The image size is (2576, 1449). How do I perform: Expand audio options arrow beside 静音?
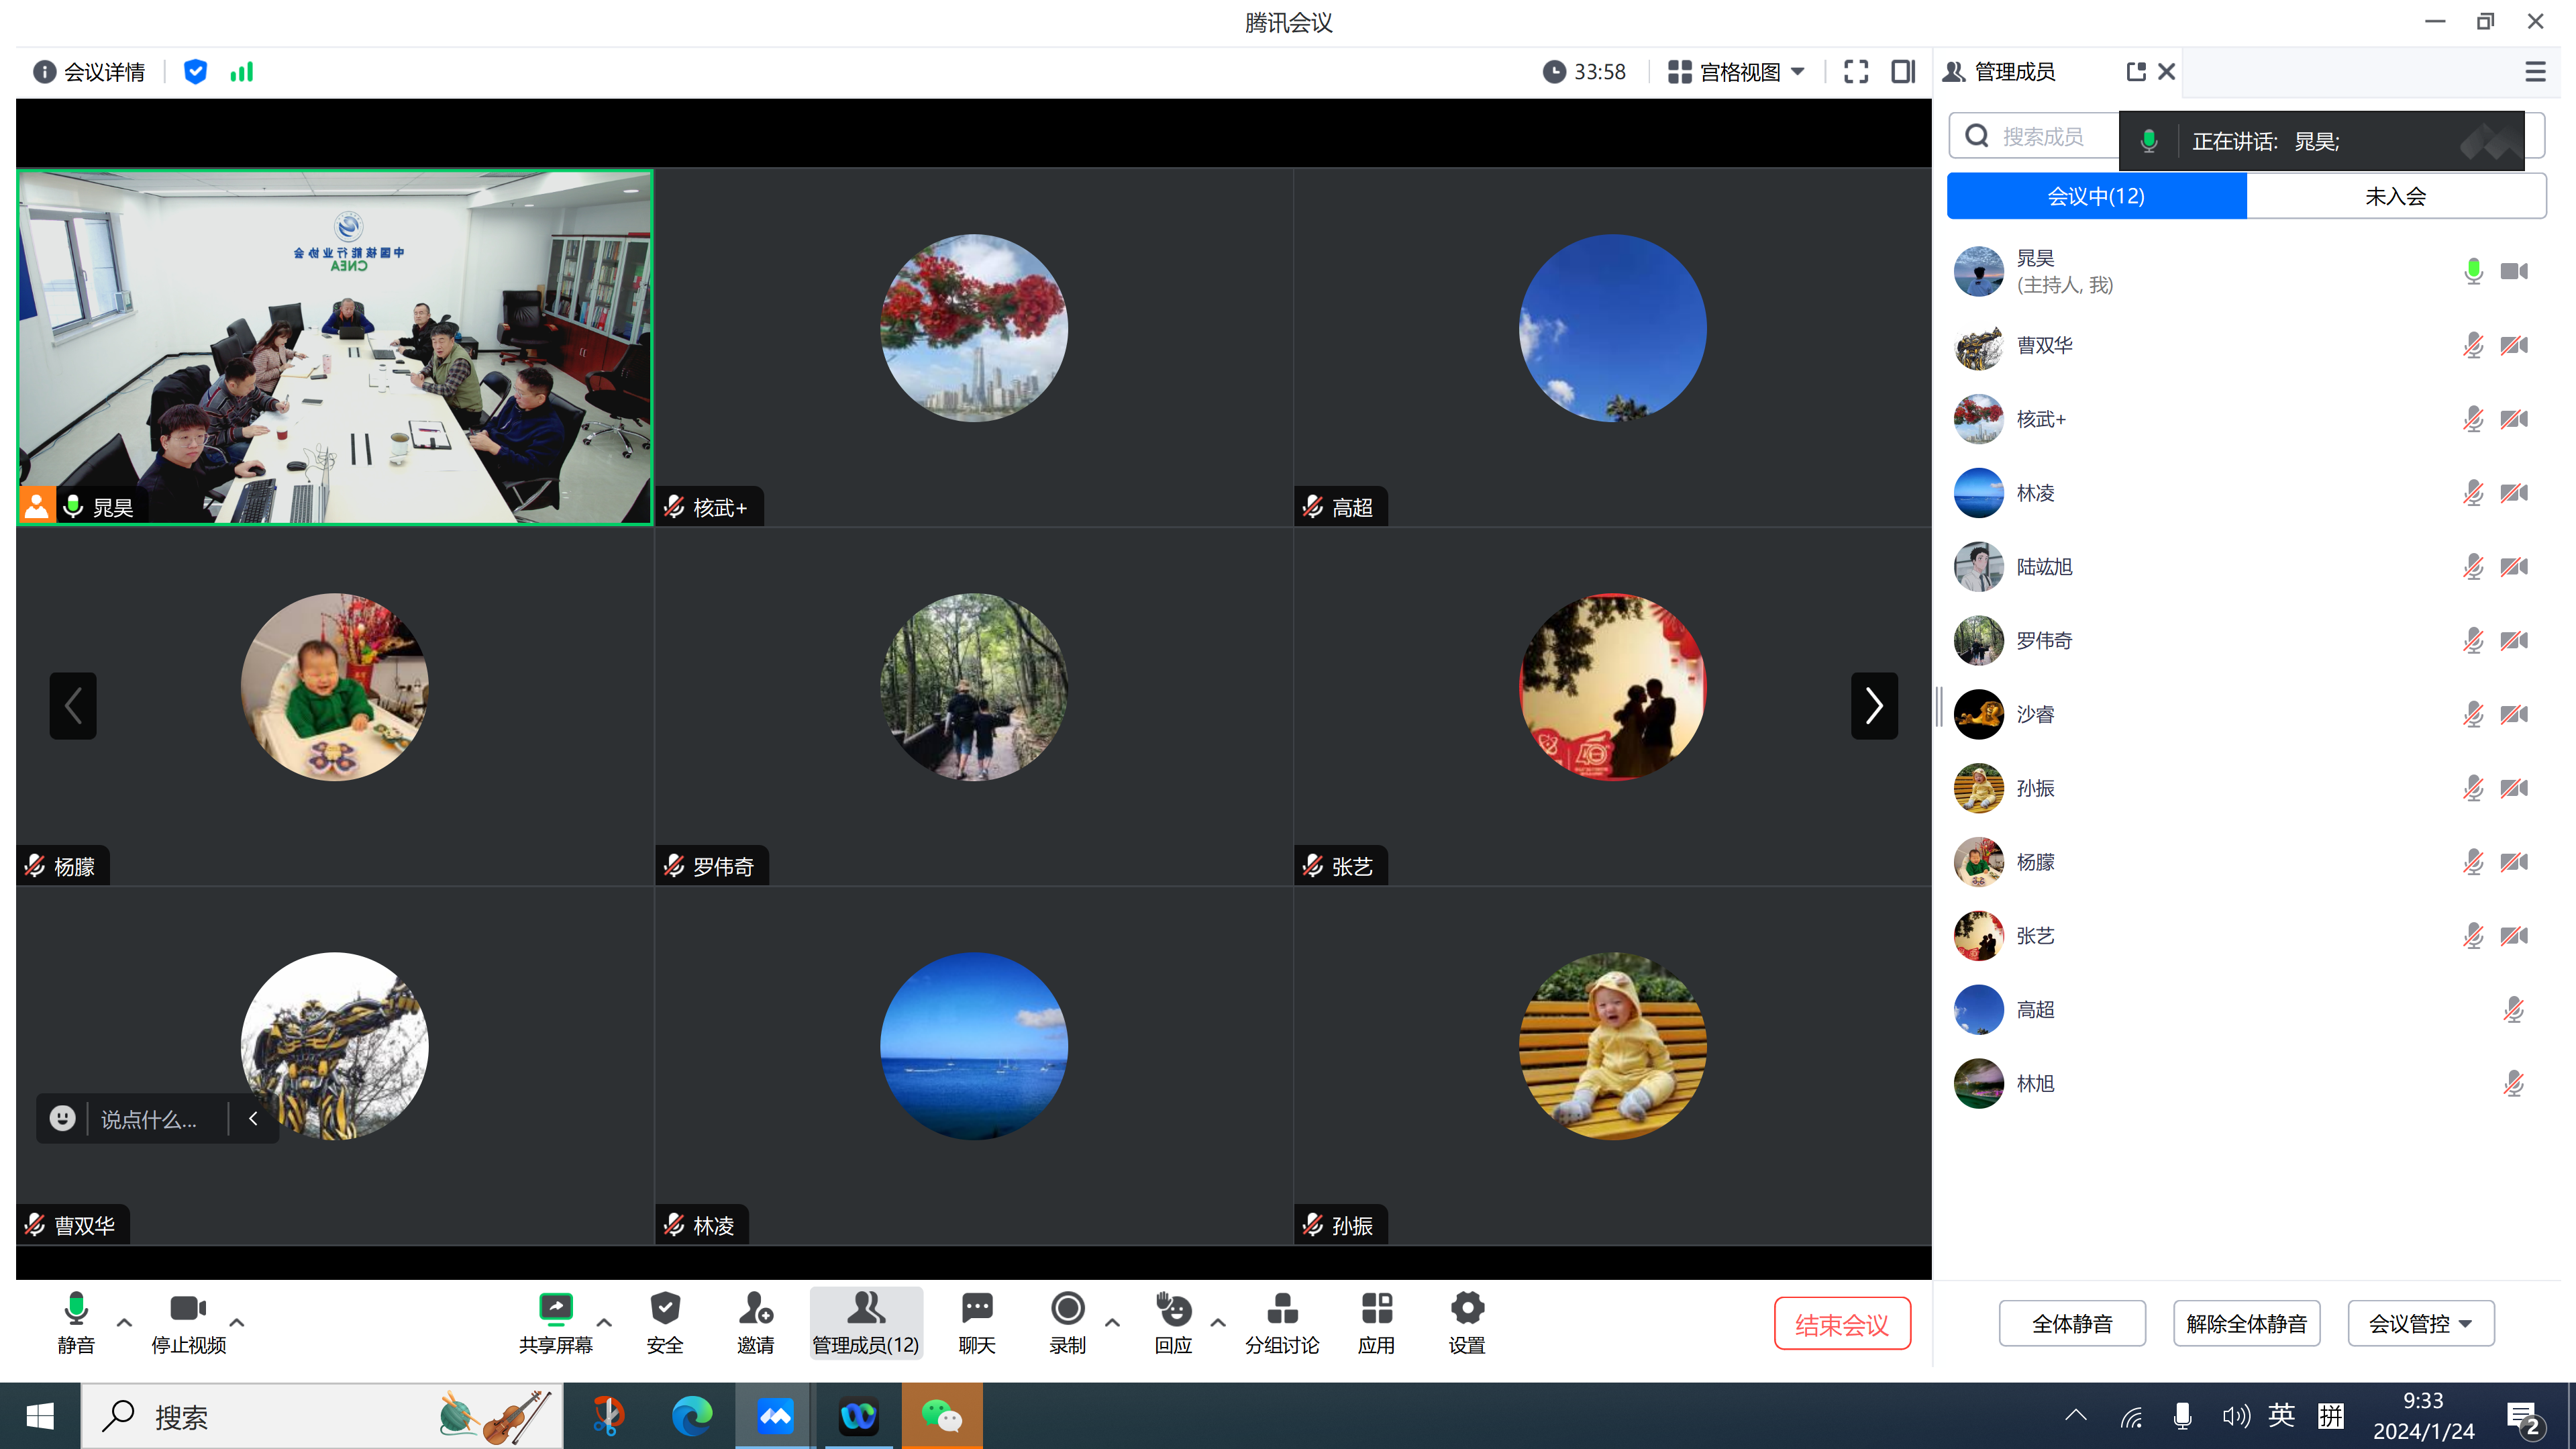point(124,1322)
